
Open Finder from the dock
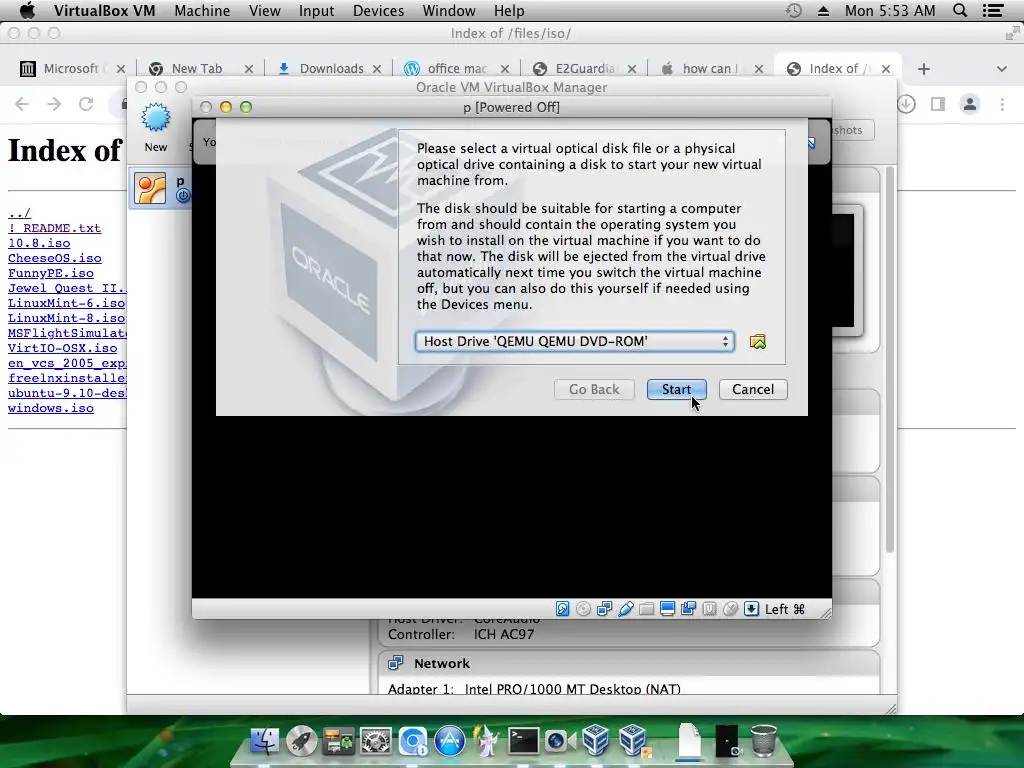(264, 741)
